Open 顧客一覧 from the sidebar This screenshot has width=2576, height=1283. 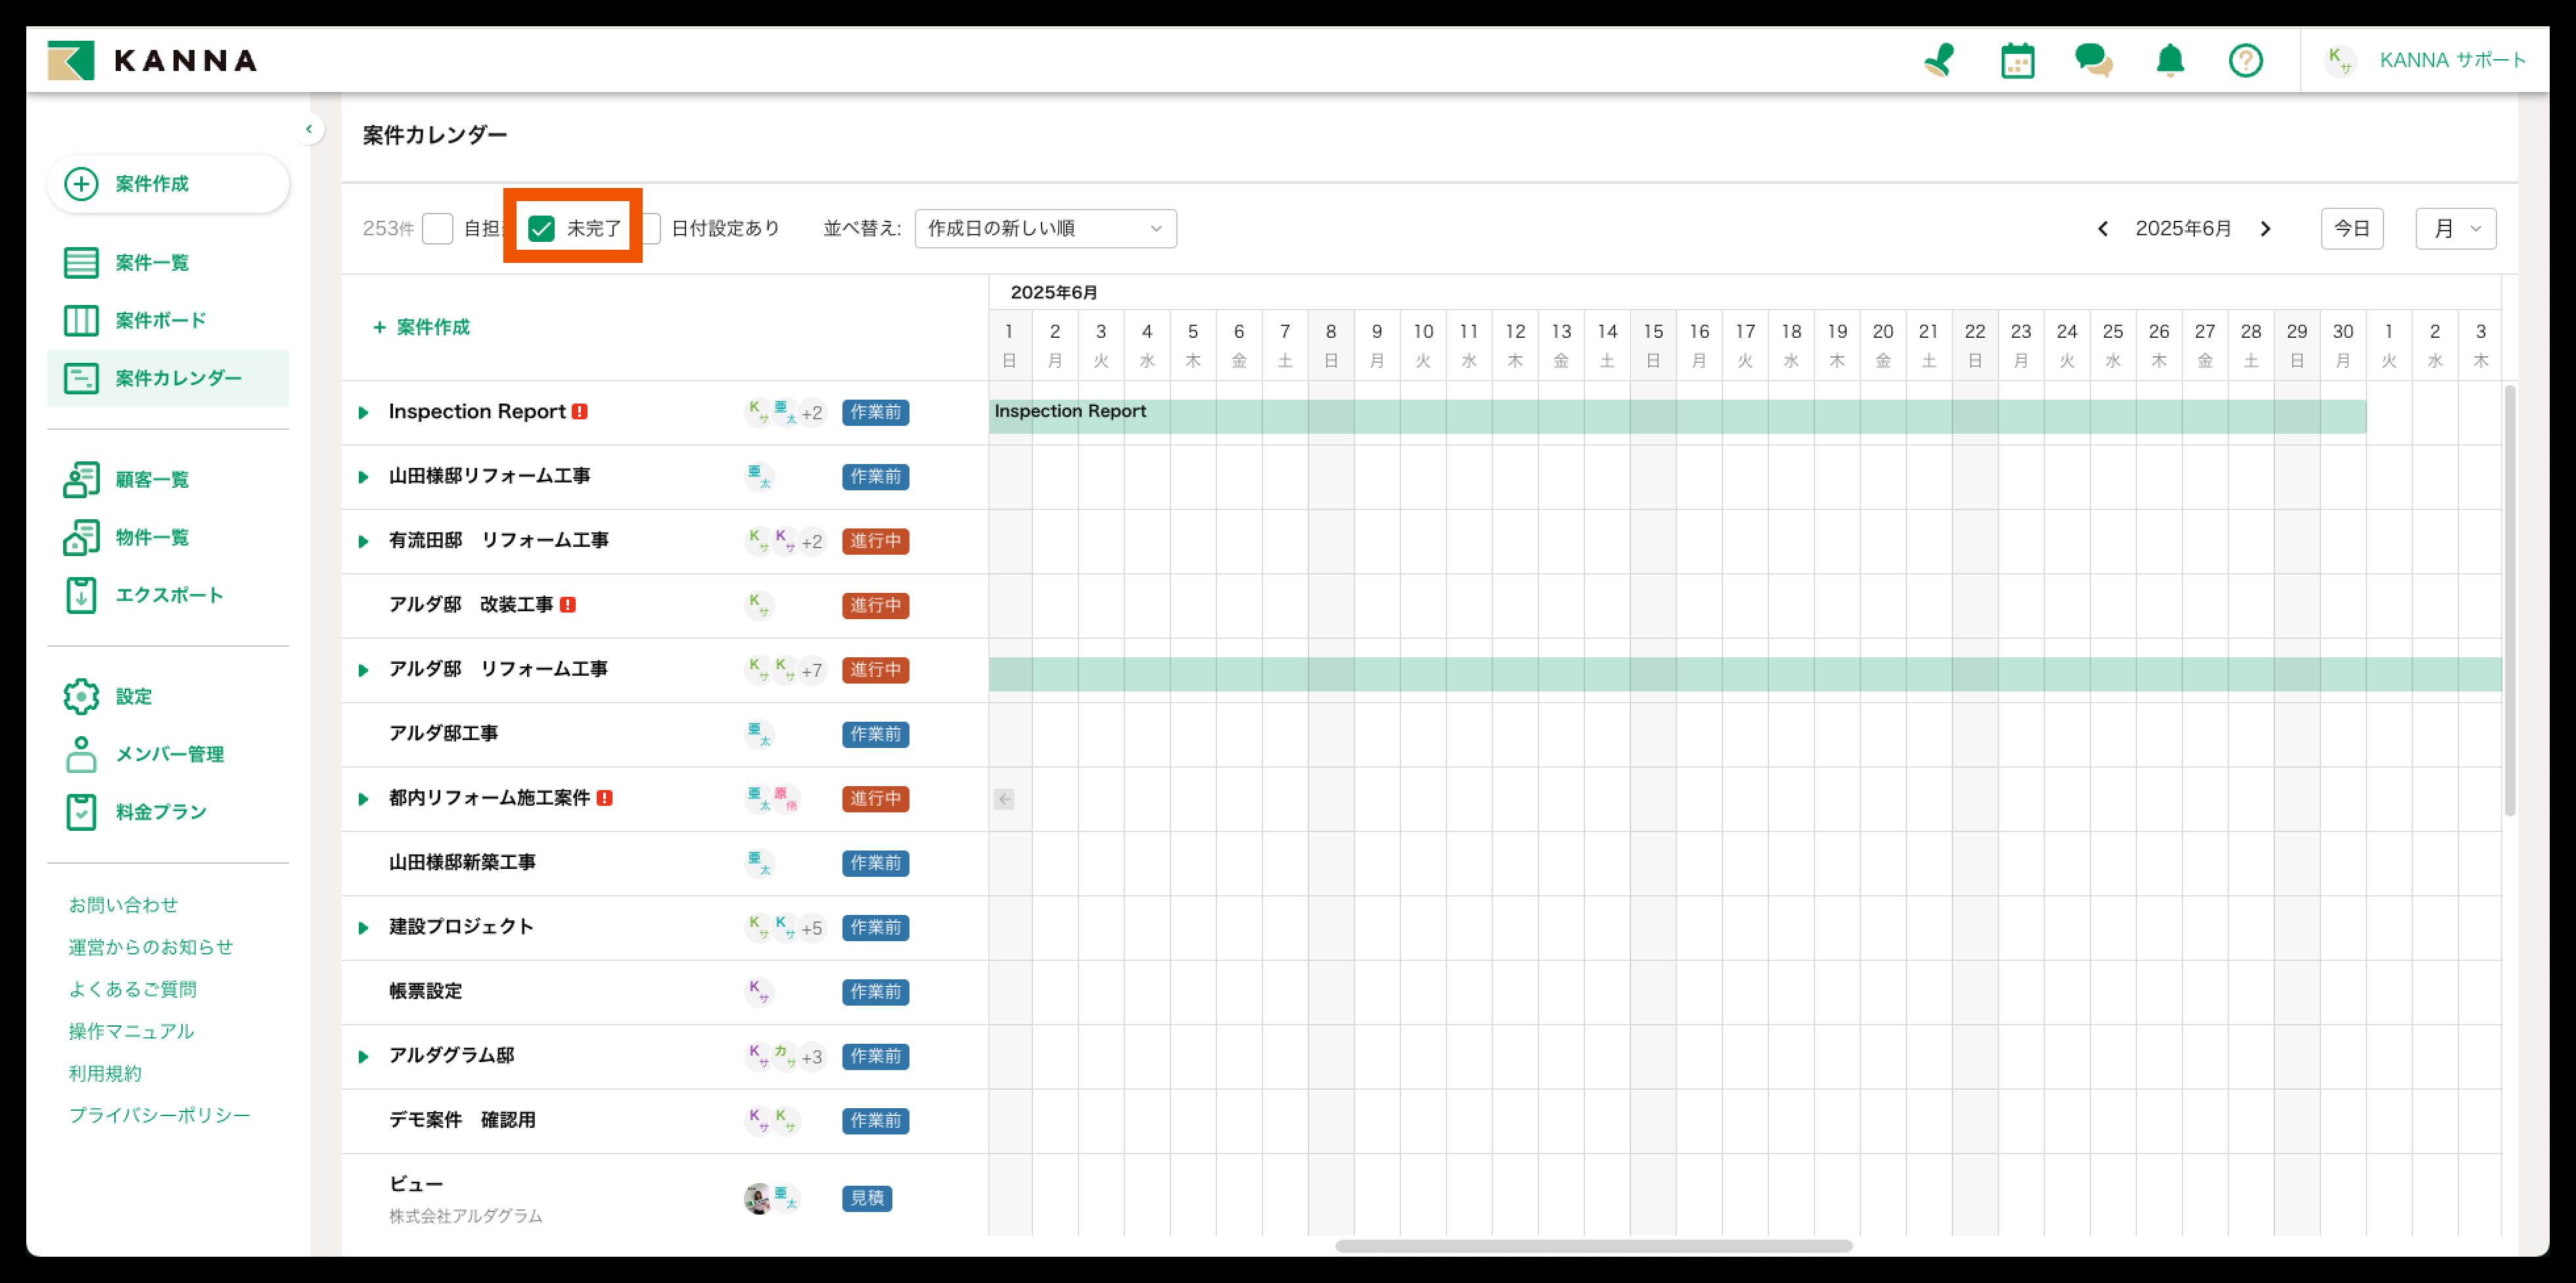tap(152, 479)
